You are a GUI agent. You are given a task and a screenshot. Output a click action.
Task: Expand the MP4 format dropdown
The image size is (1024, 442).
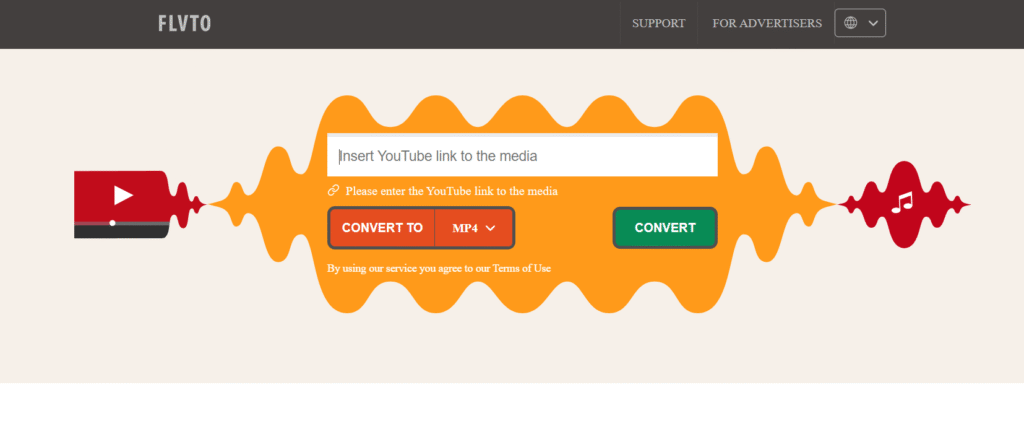click(x=474, y=228)
